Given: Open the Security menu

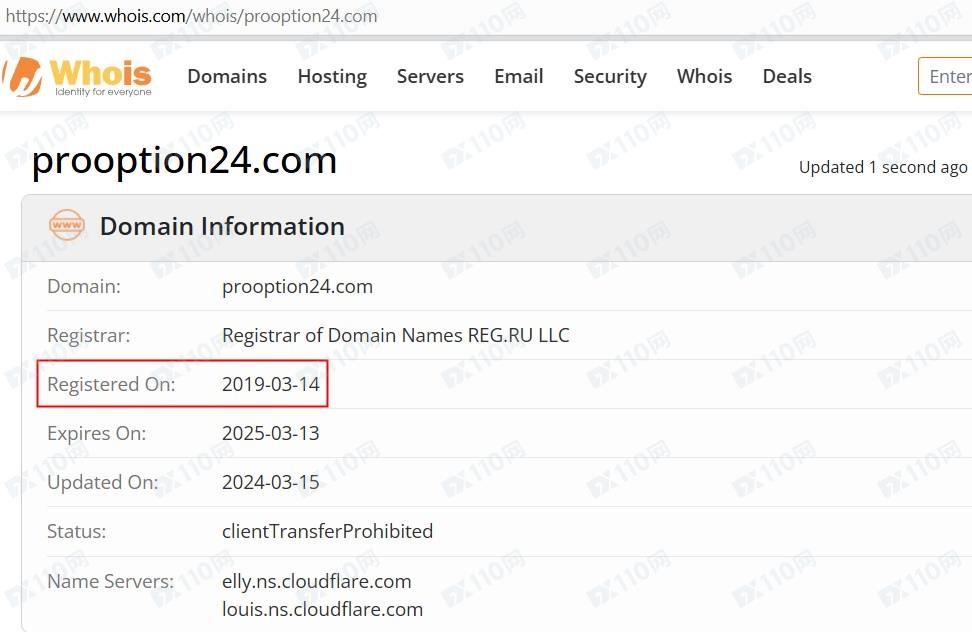Looking at the screenshot, I should tap(610, 77).
